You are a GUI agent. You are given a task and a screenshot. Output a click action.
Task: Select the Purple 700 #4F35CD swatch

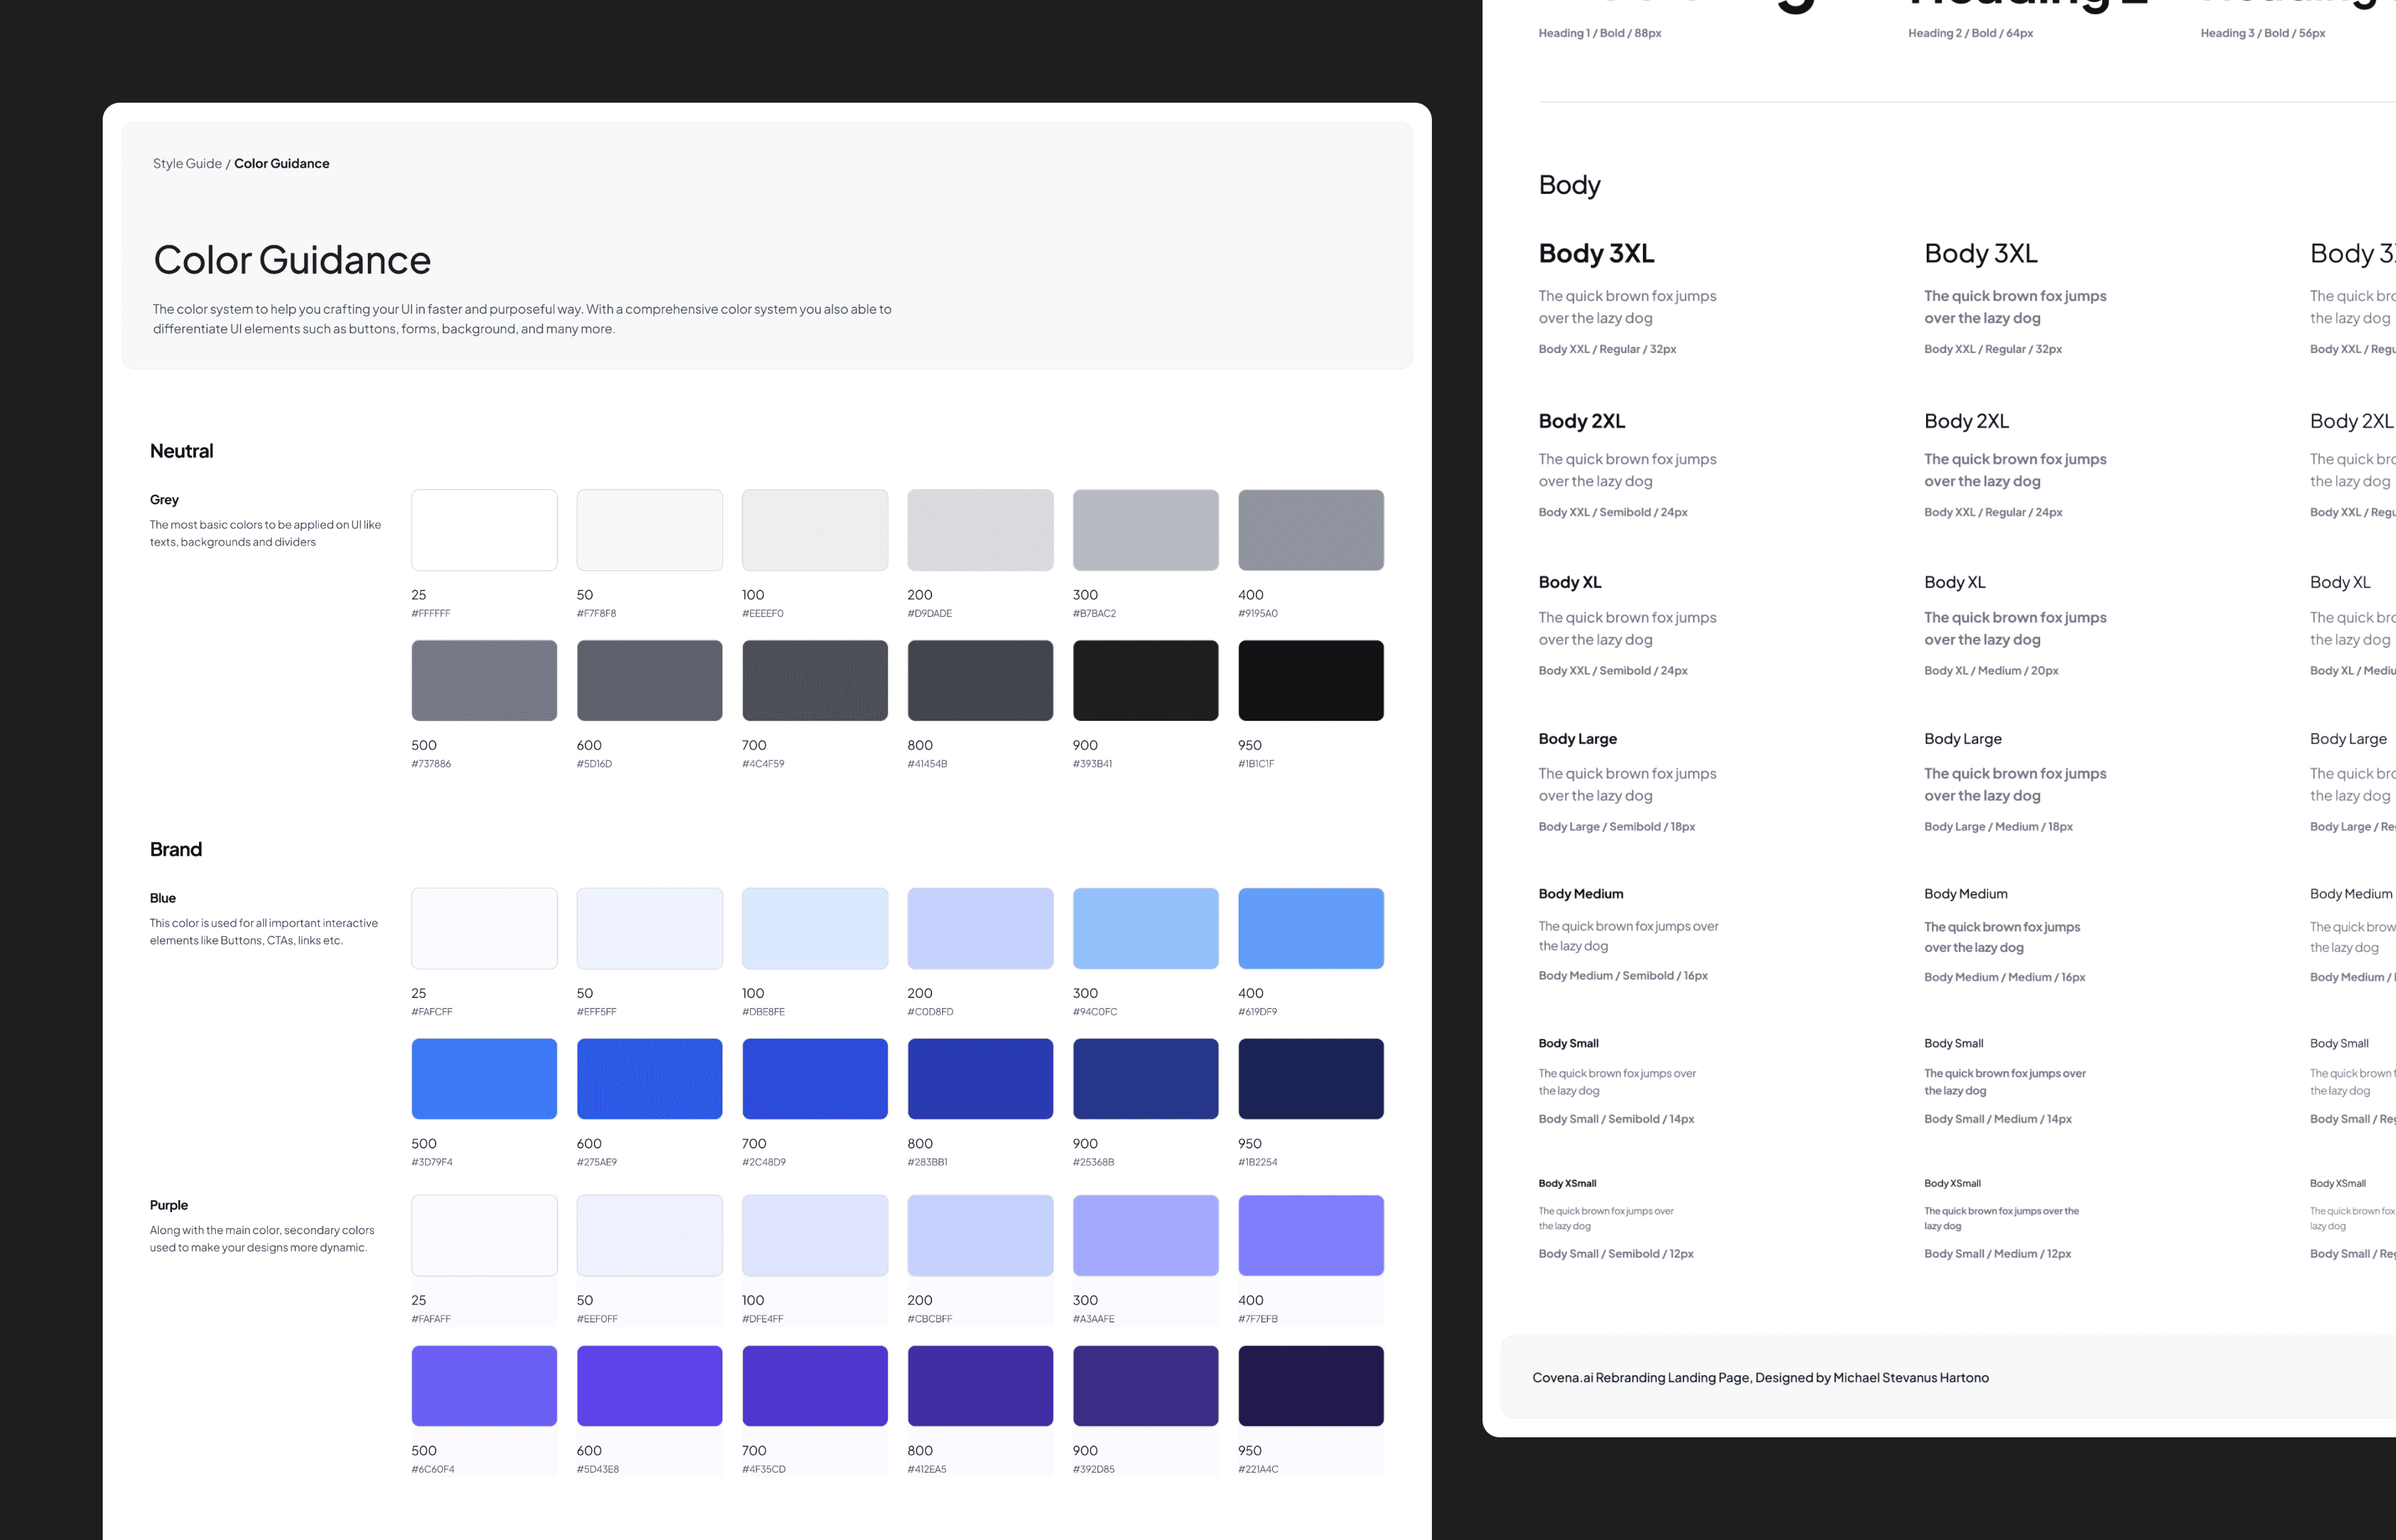pos(815,1386)
